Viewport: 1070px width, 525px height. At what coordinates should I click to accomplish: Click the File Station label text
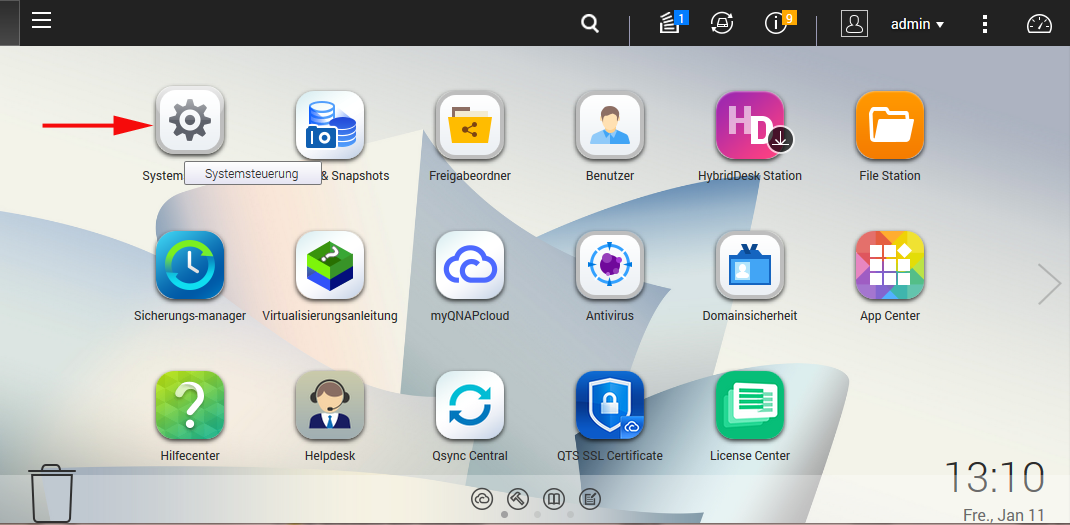(x=890, y=175)
